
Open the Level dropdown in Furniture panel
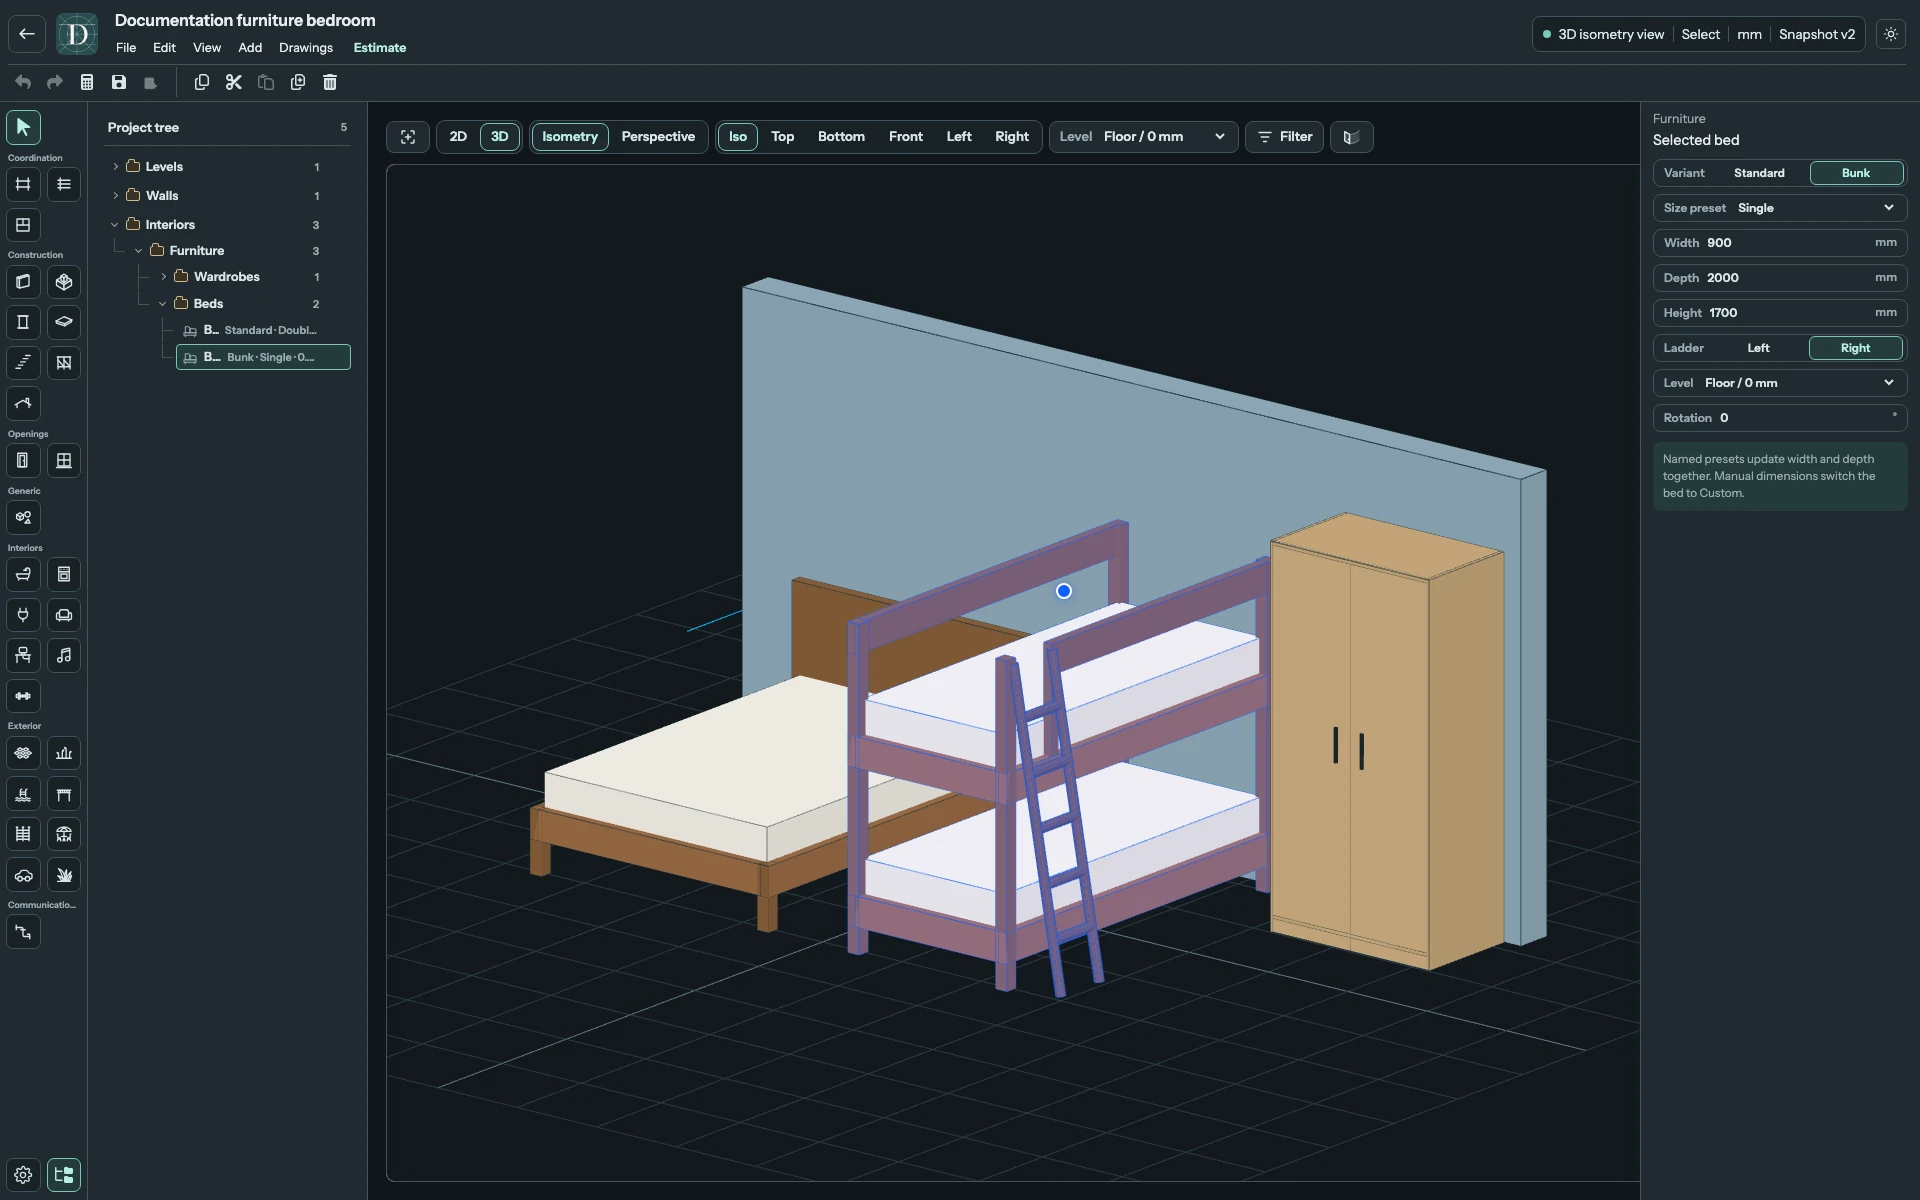tap(1780, 383)
